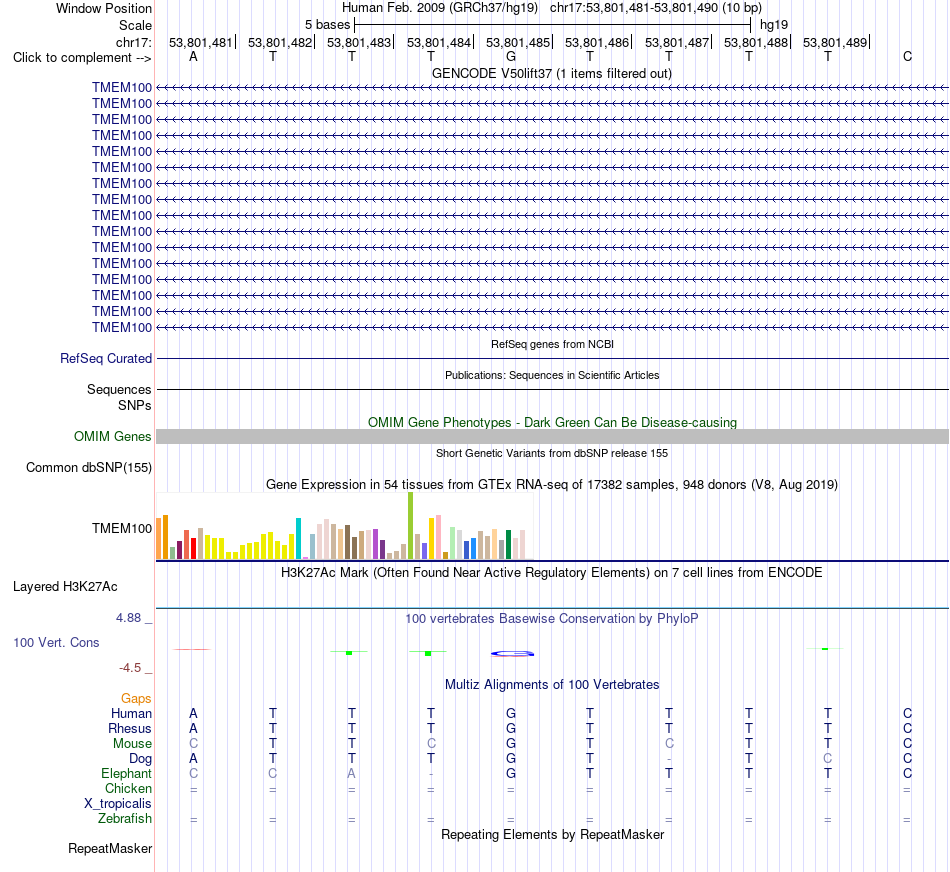This screenshot has width=950, height=872.
Task: Click the tallest green bar in GTEx chart
Action: [x=411, y=525]
